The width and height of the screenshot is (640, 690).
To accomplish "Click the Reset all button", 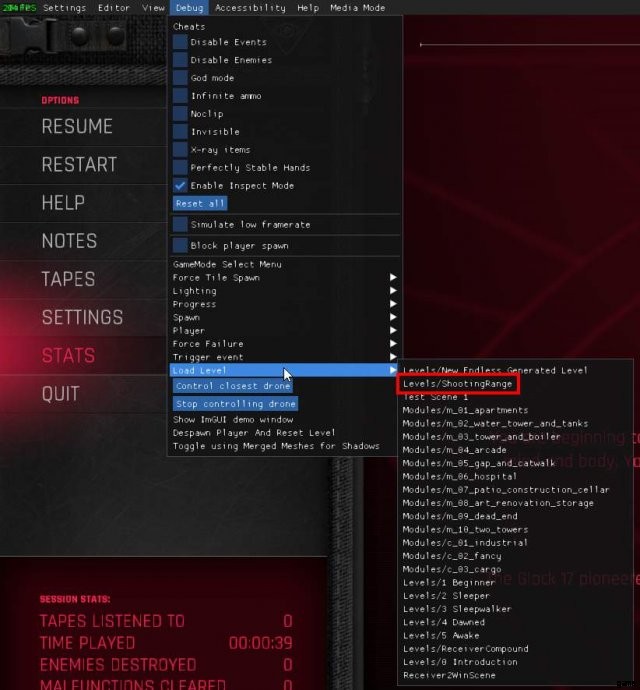I will click(200, 204).
